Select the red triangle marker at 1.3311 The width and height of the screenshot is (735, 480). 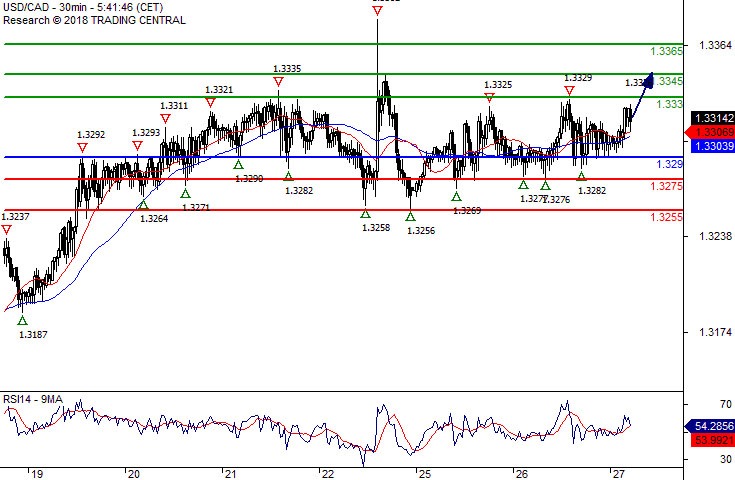(165, 118)
